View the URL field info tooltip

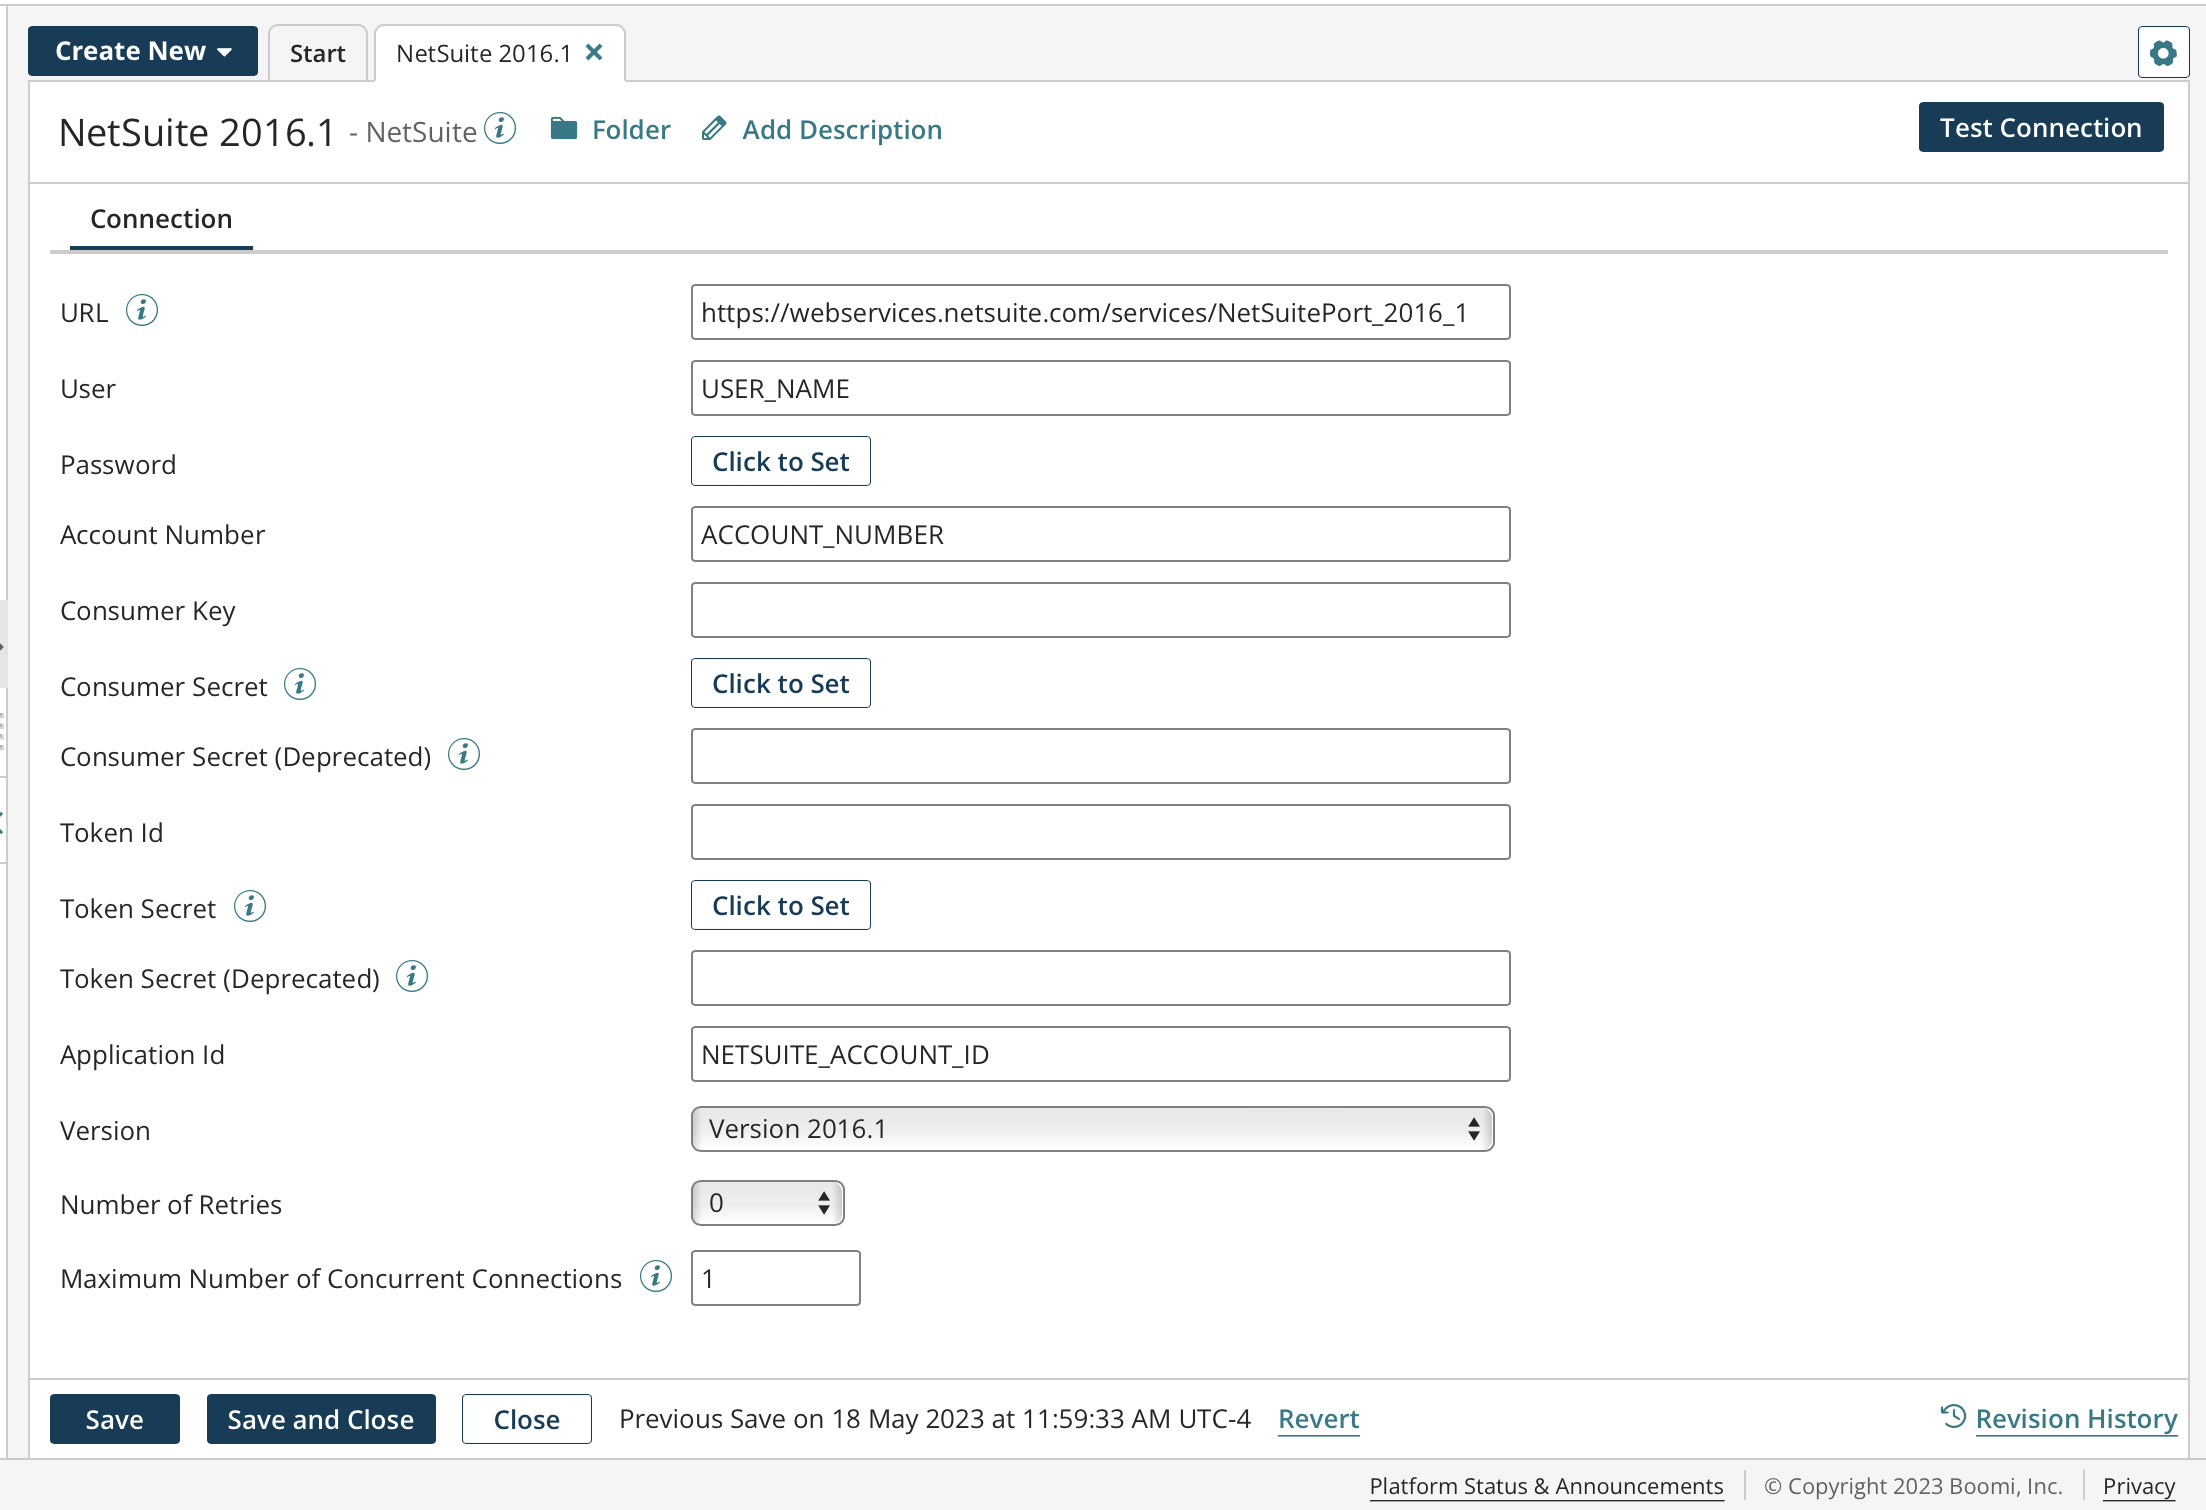pos(142,310)
